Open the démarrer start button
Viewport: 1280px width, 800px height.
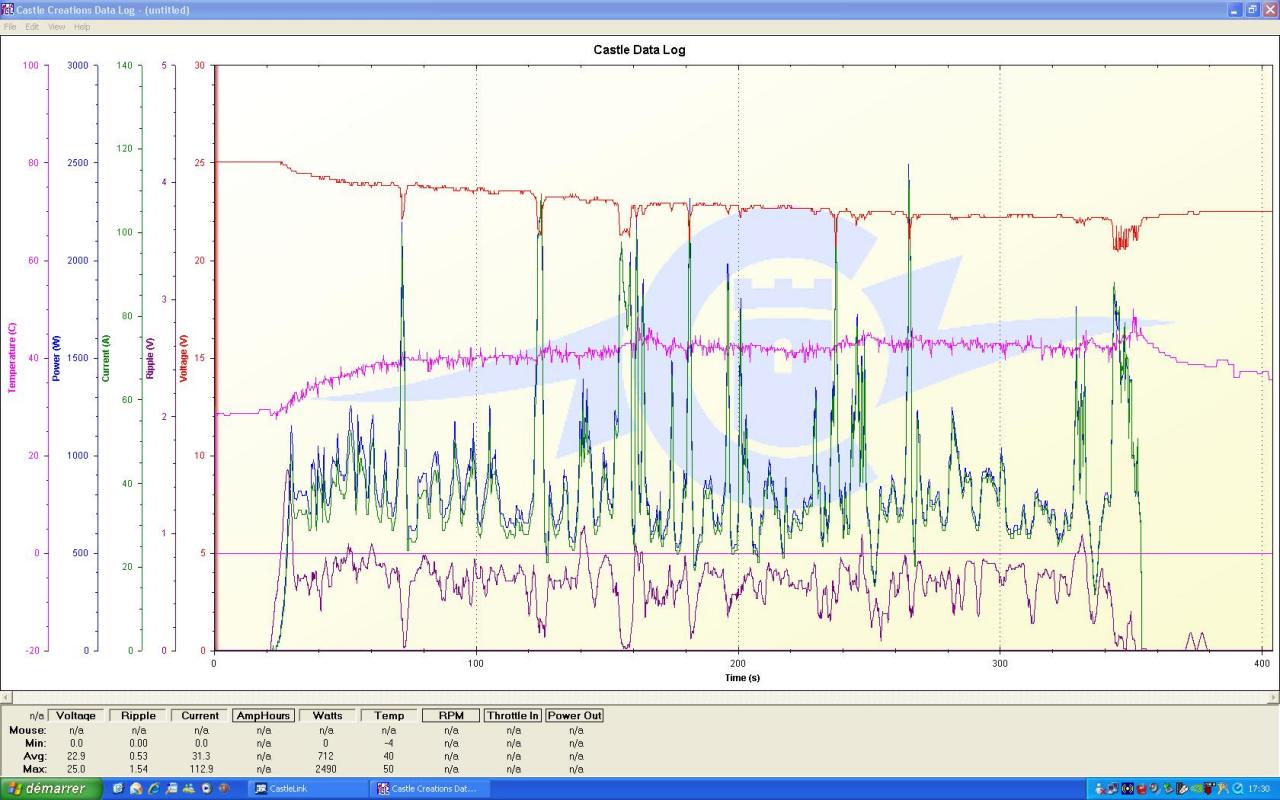tap(51, 788)
